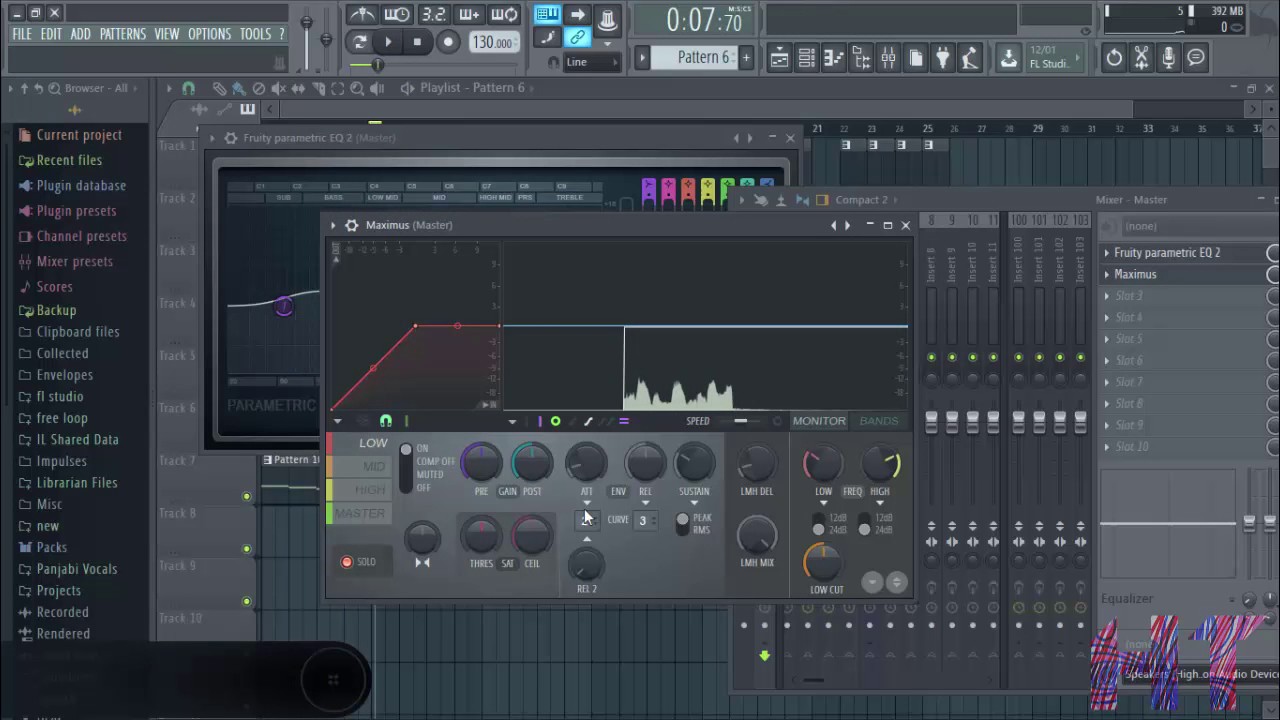Screen dimensions: 1280x720
Task: Click Fruity parametric EQ 2 gear icon
Action: pyautogui.click(x=230, y=138)
